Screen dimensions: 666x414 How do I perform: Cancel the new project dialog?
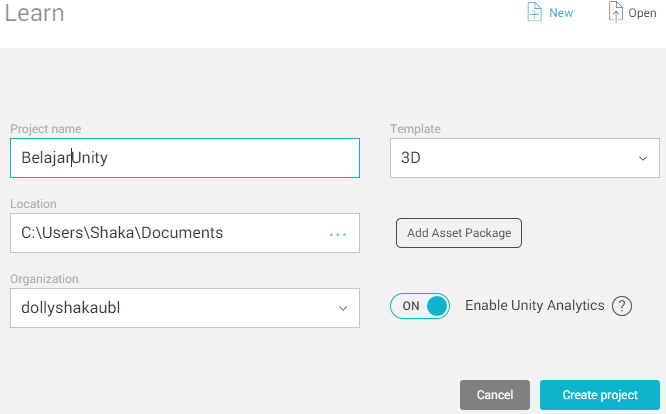pos(495,395)
